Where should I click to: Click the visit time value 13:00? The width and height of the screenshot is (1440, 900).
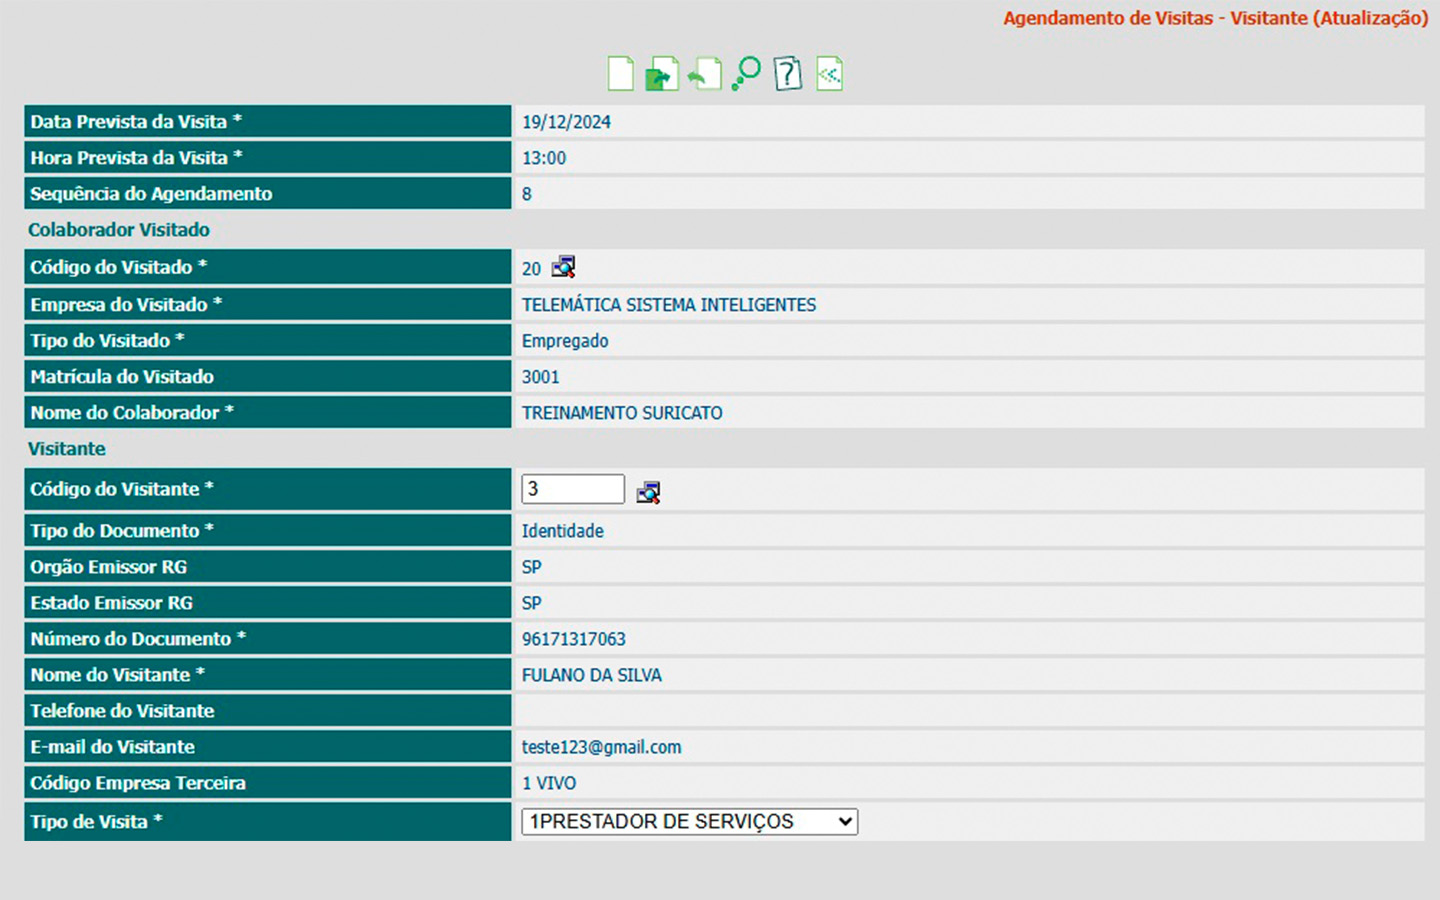tap(544, 158)
